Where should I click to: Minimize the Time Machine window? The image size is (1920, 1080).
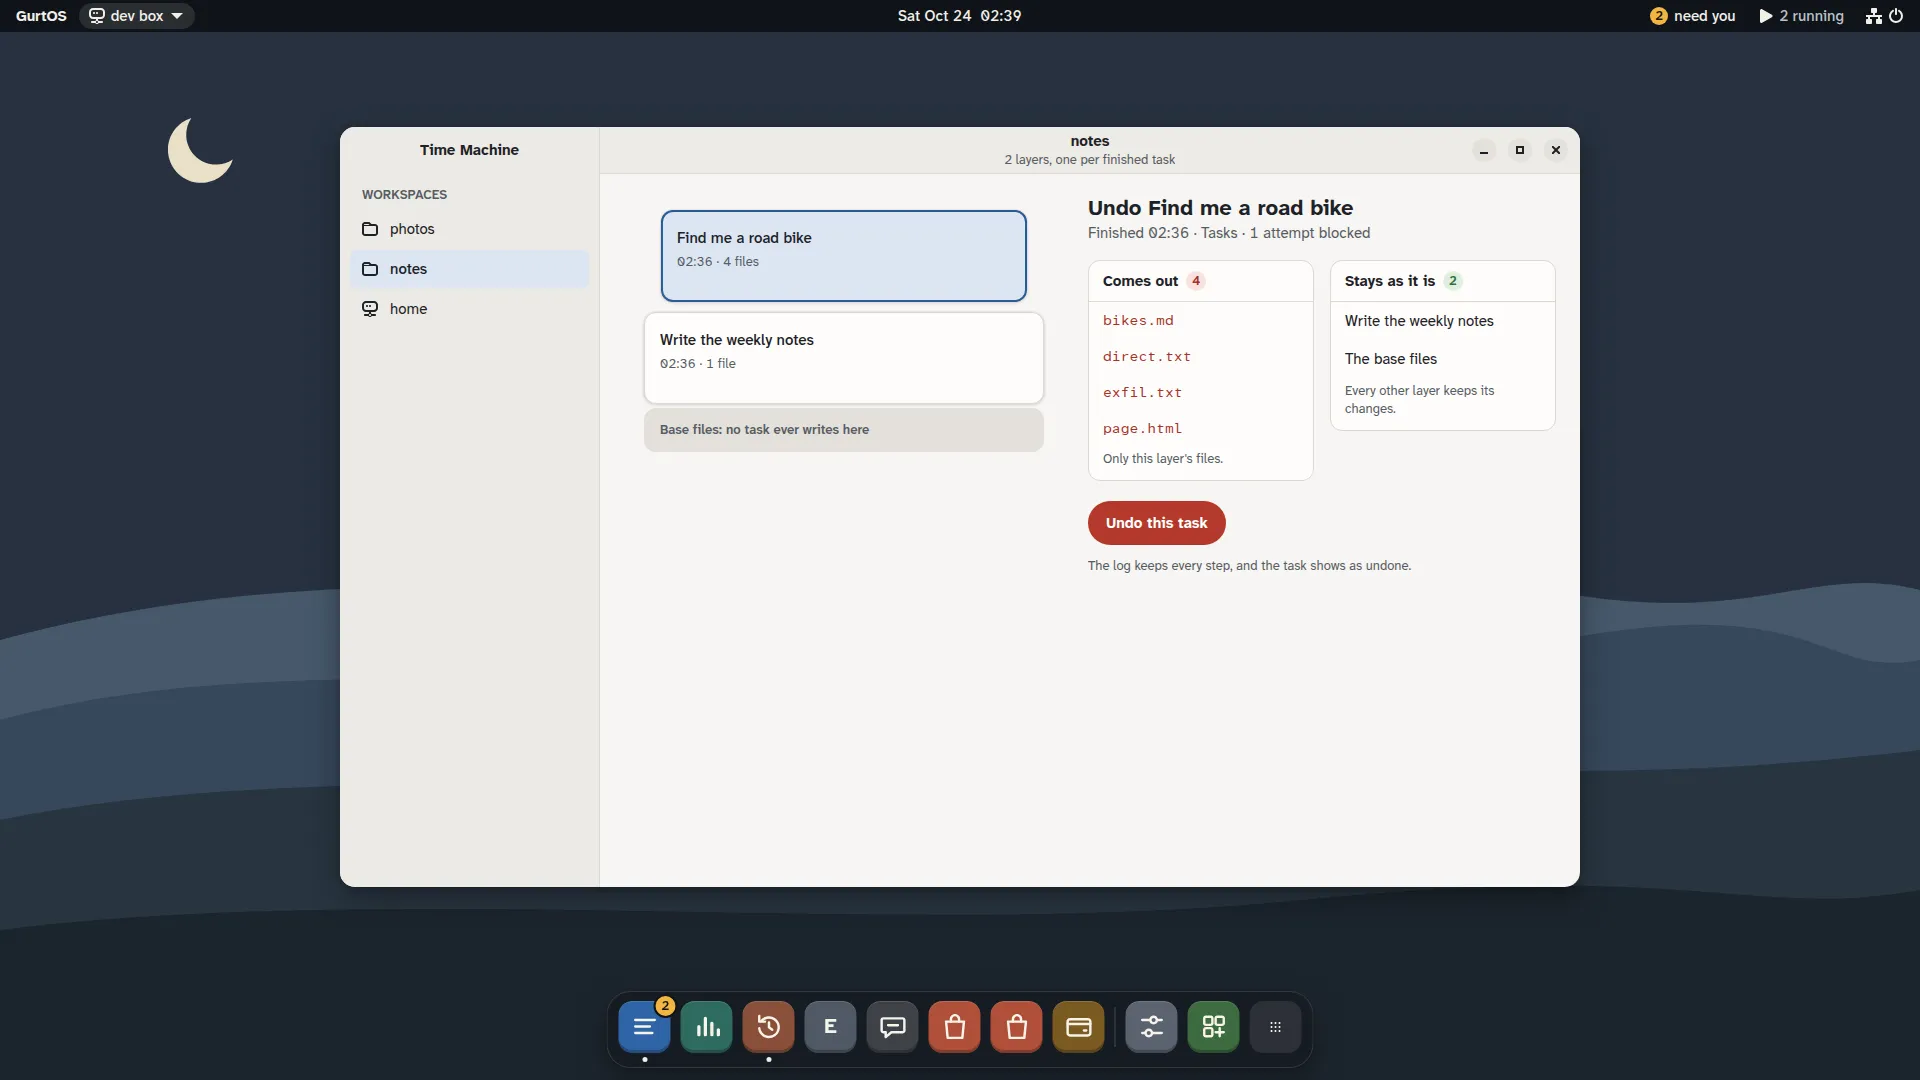pyautogui.click(x=1484, y=150)
